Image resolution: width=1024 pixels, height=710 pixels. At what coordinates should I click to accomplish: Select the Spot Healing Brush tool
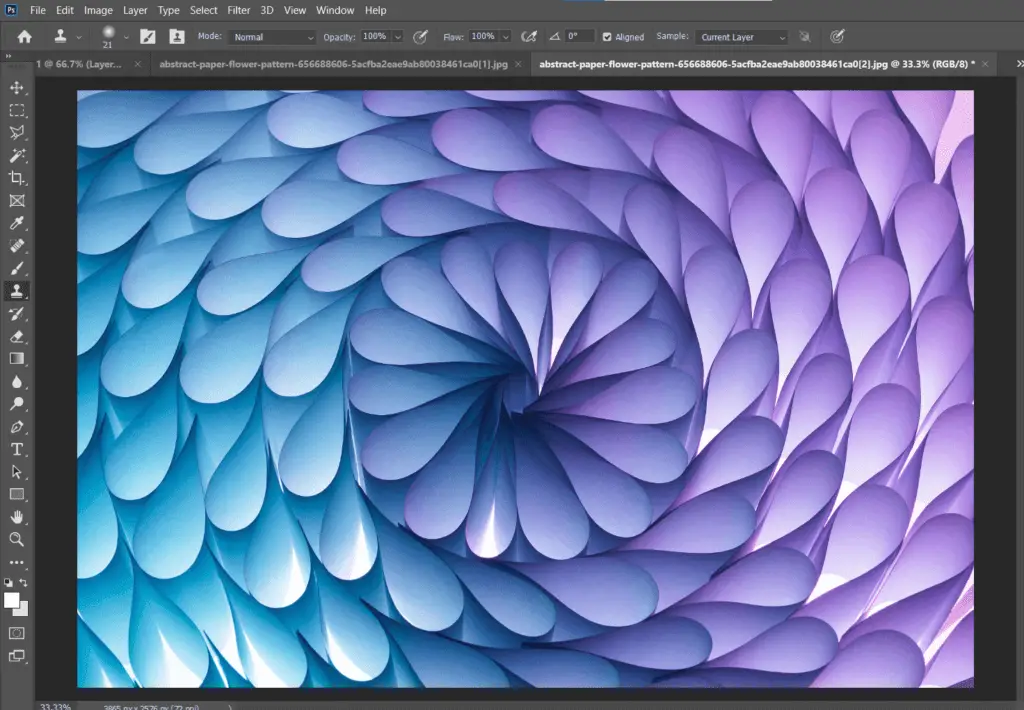tap(17, 246)
